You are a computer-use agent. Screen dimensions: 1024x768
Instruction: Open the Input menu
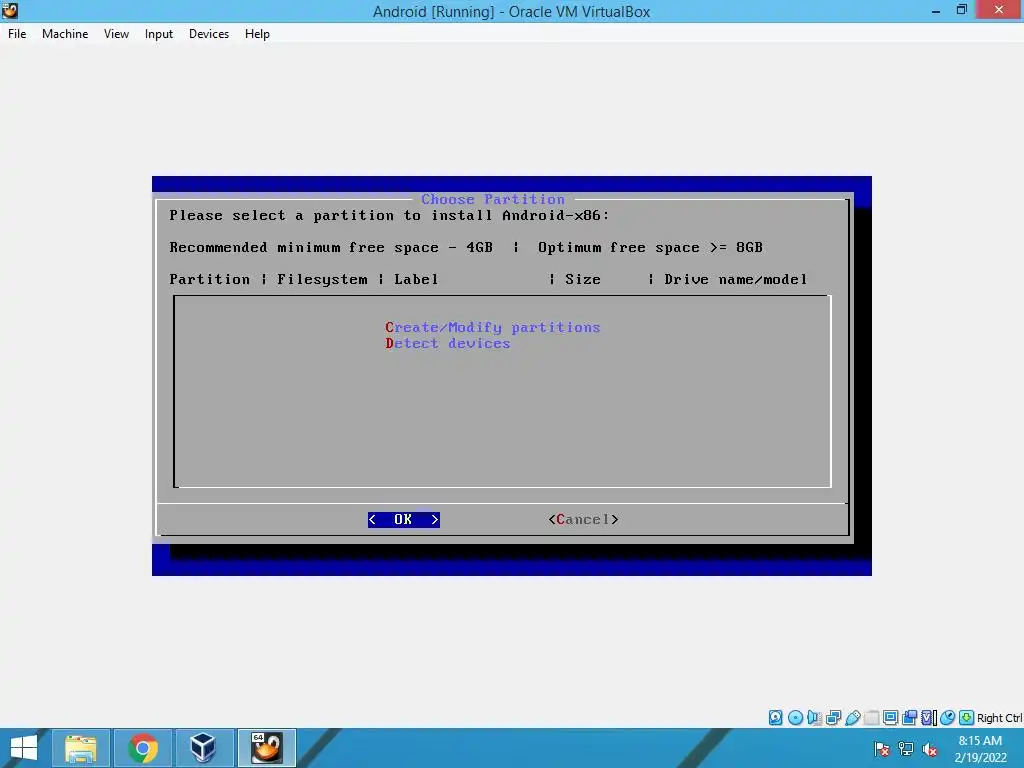pos(159,34)
